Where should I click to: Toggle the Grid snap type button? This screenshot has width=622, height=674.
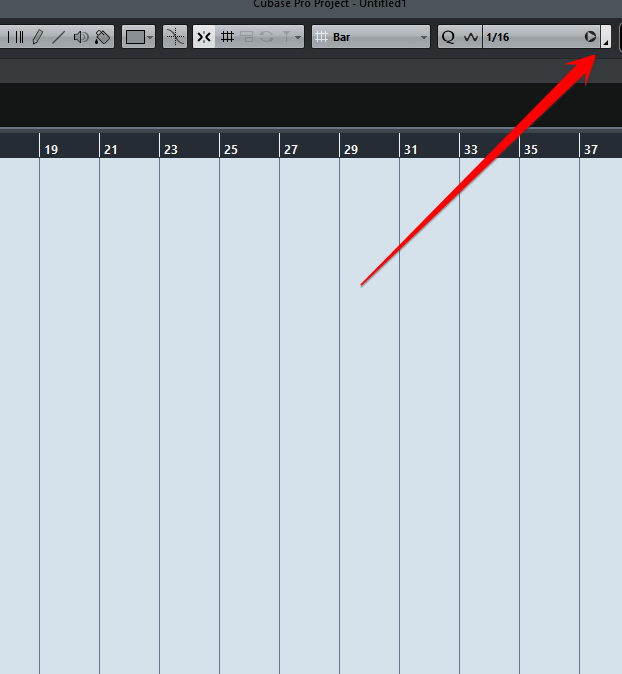(227, 37)
